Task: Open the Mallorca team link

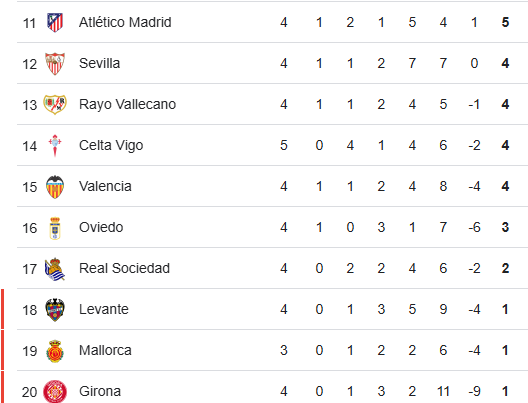Action: (105, 350)
